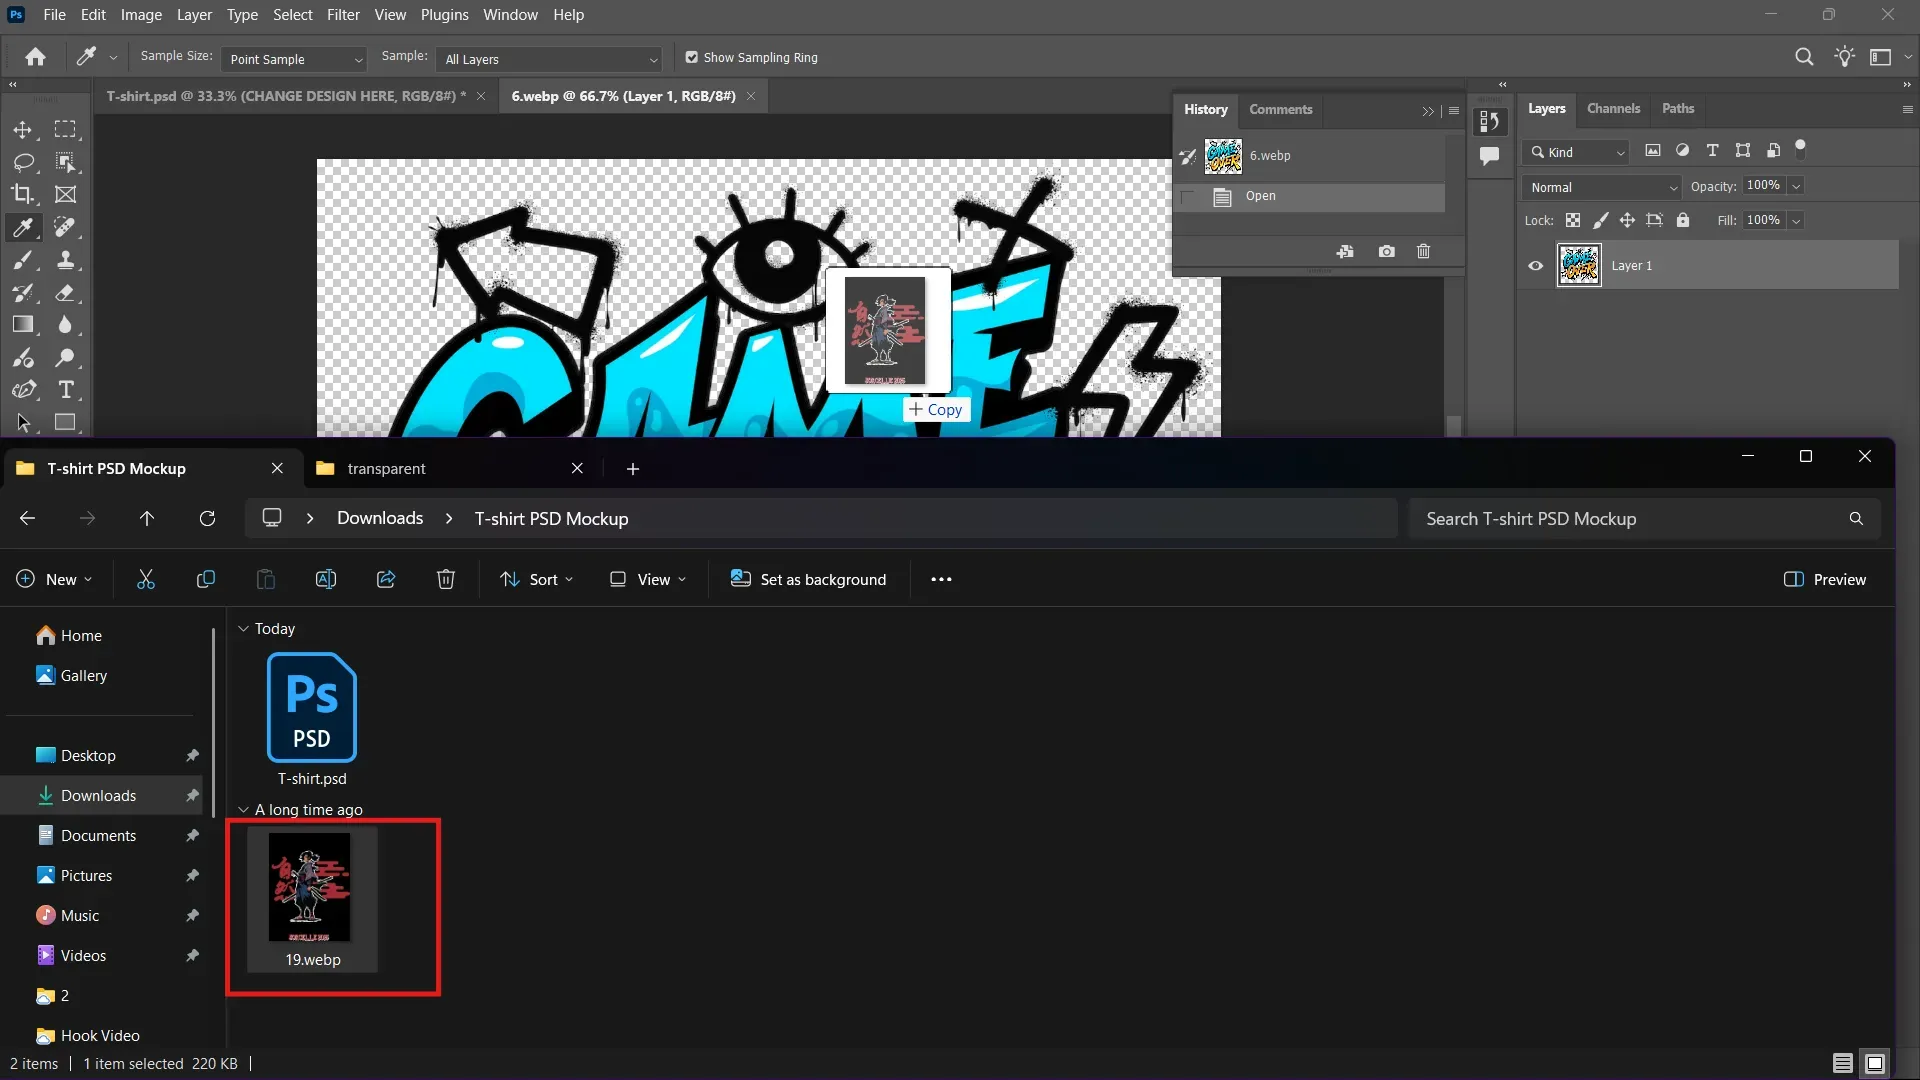Open the Photoshop search icon

(1804, 57)
